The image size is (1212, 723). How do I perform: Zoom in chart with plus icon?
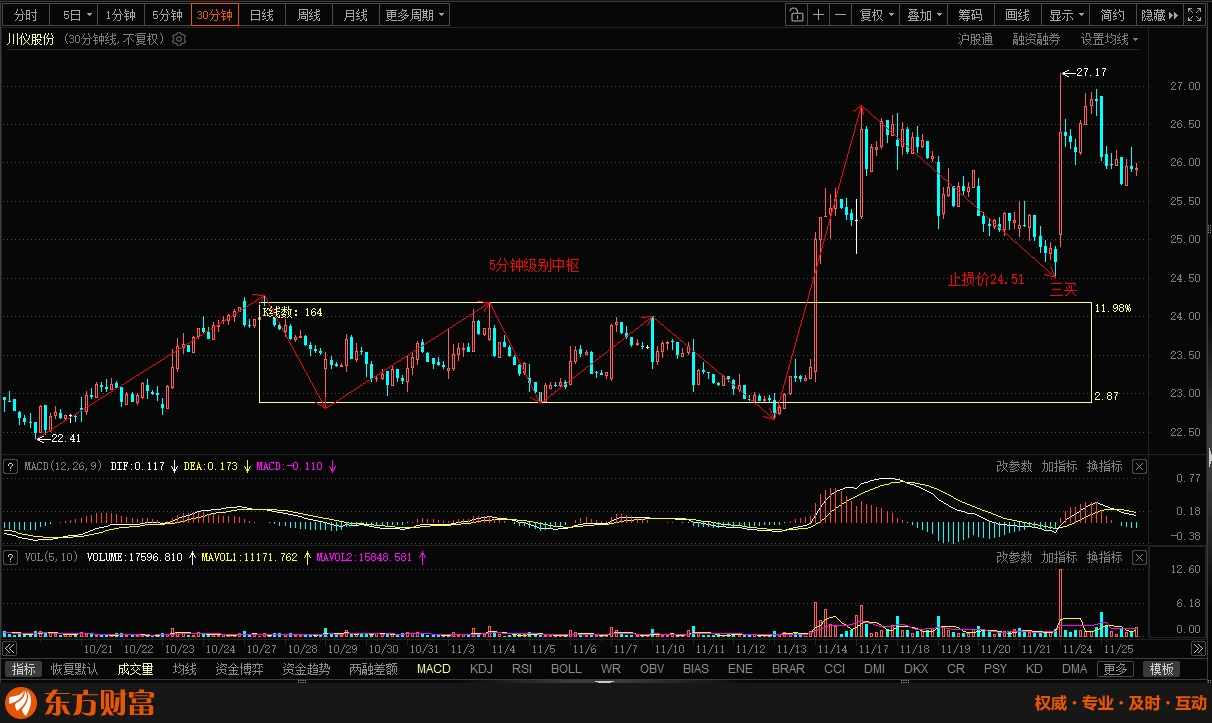[819, 15]
